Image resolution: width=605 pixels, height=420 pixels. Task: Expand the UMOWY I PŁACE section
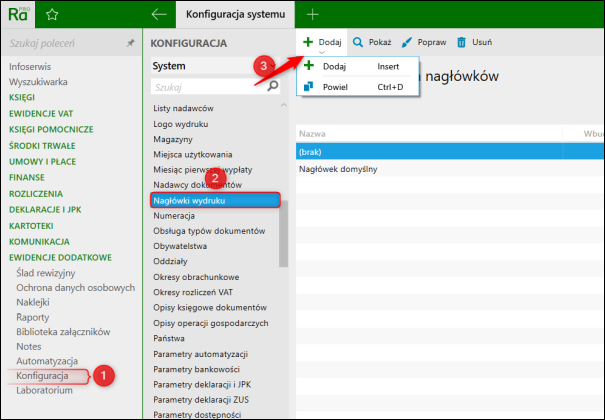[x=42, y=162]
